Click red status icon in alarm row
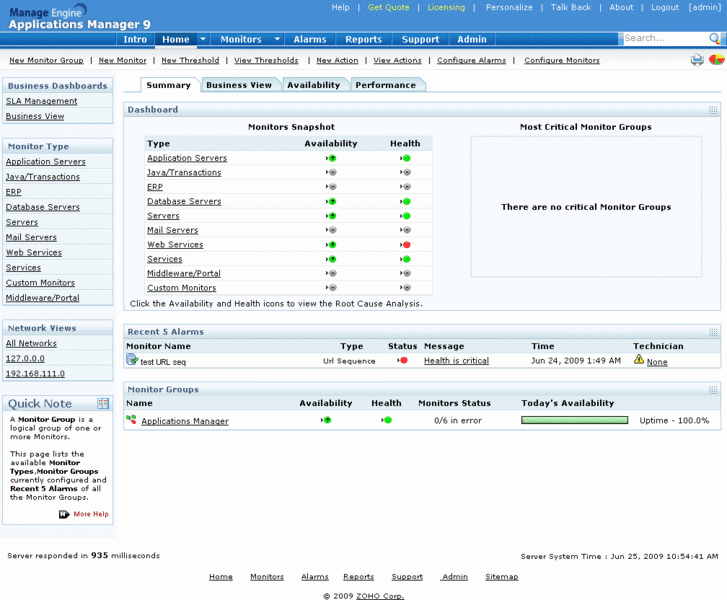The image size is (727, 600). tap(402, 360)
